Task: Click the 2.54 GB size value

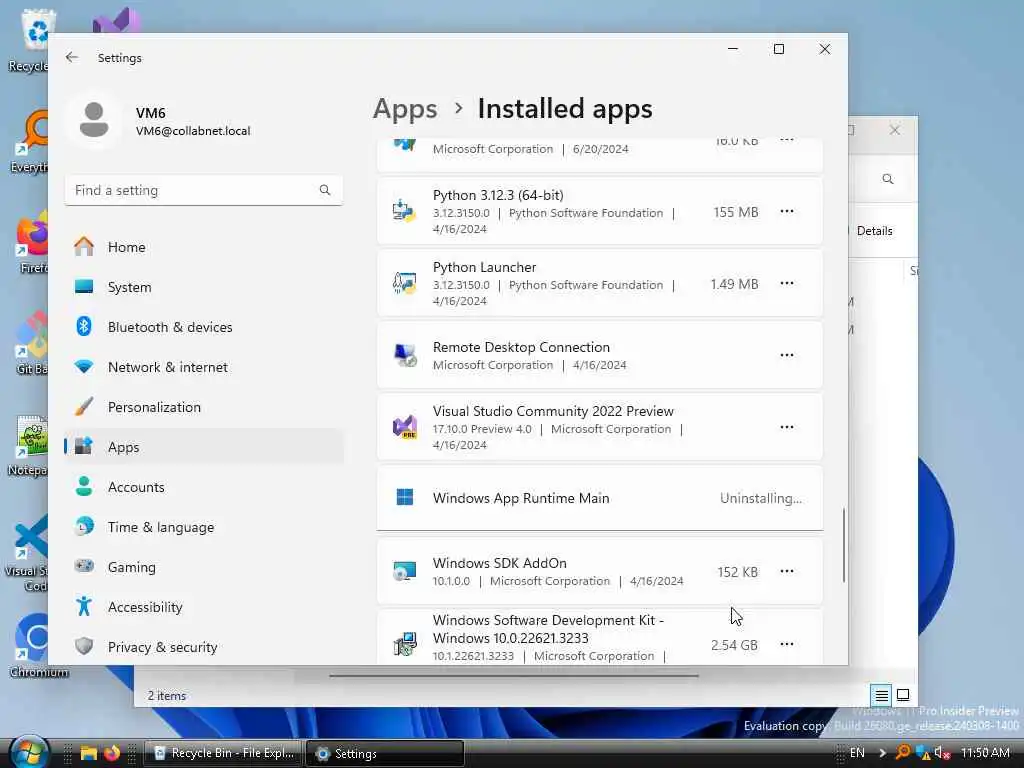Action: pos(735,645)
